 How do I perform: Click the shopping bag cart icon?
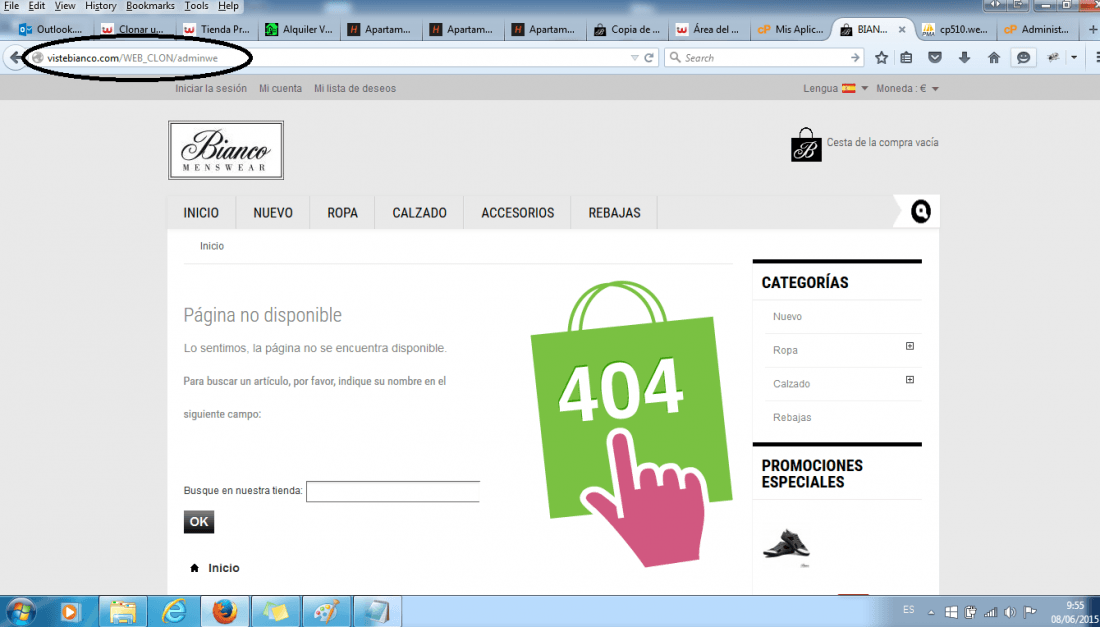point(806,145)
